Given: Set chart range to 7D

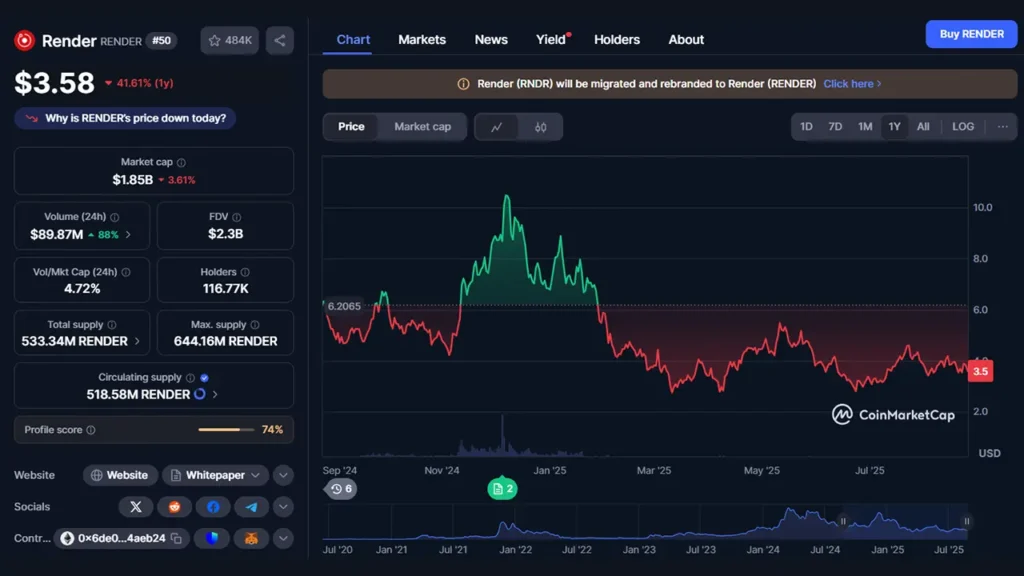Looking at the screenshot, I should 835,127.
